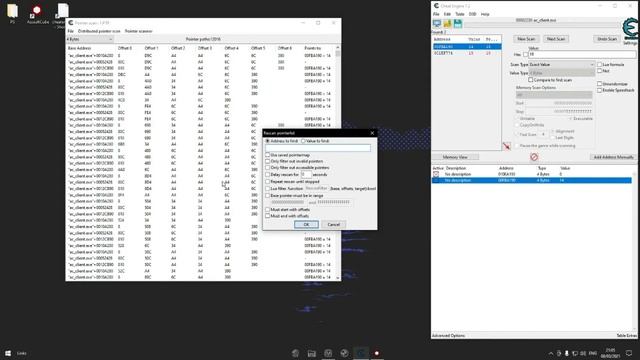Viewport: 640px width, 360px height.
Task: Open the process list computer icon in Cheat Engine
Action: point(437,24)
